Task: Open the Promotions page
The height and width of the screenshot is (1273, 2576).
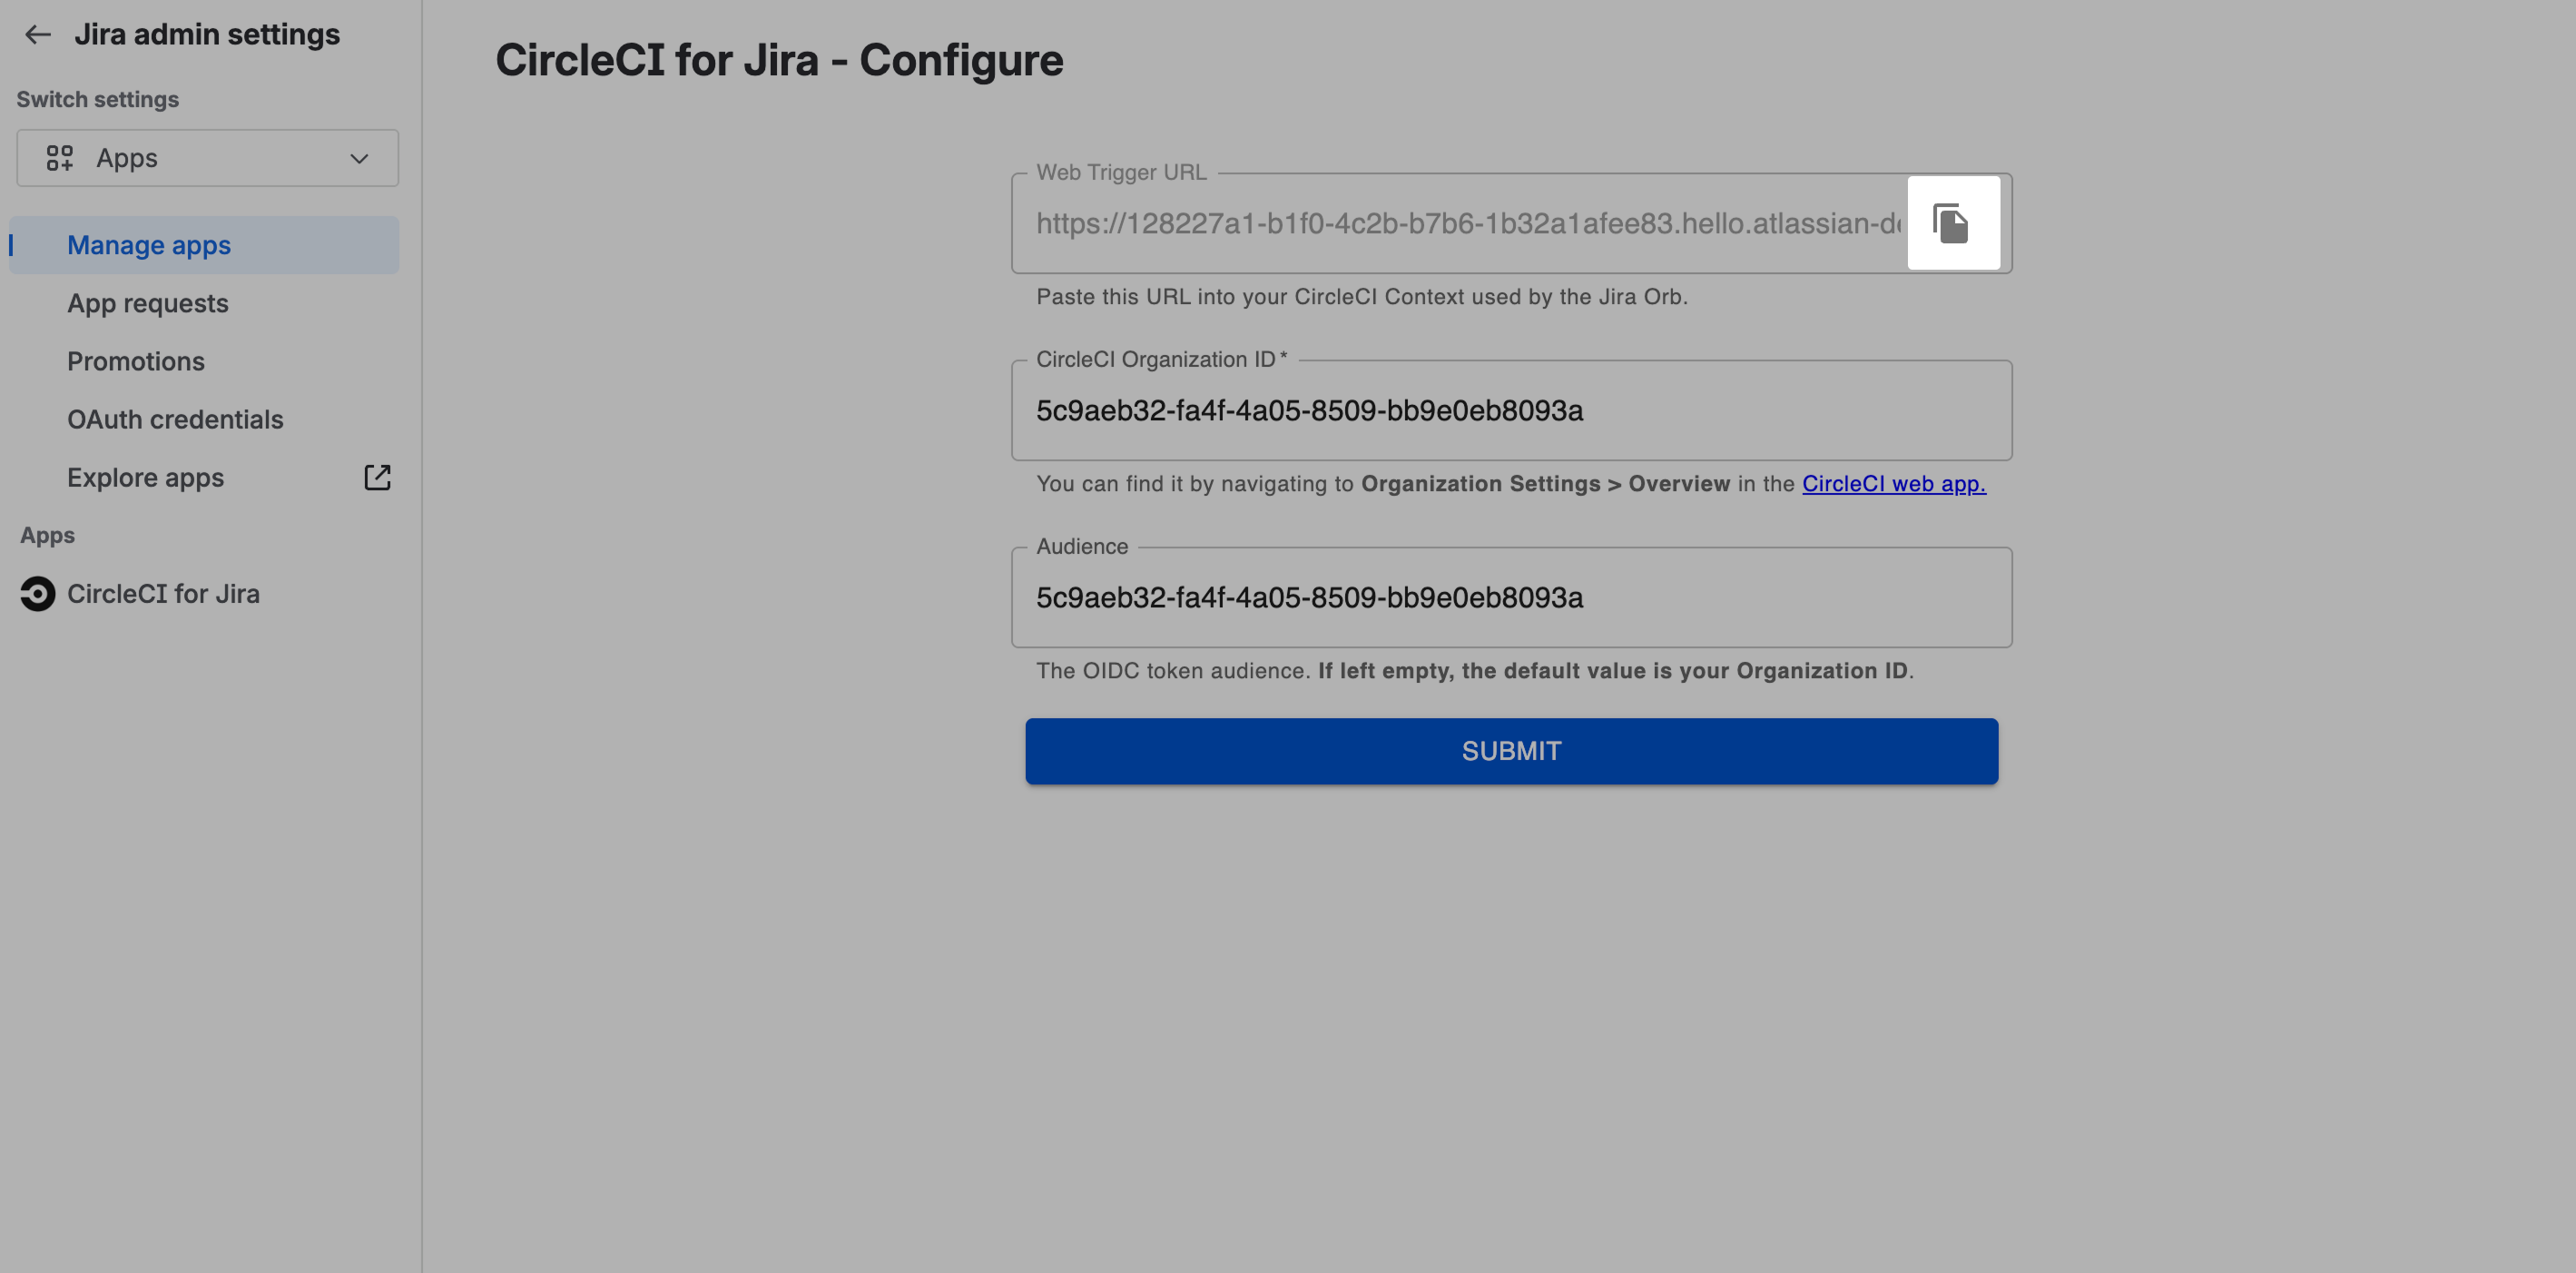Action: click(x=136, y=361)
